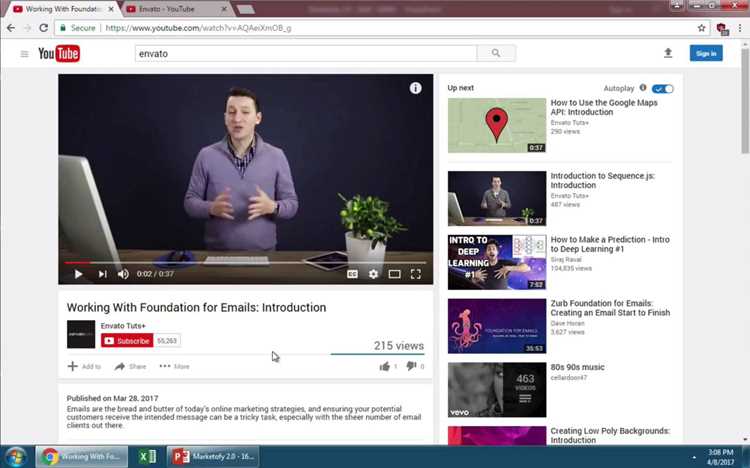This screenshot has height=468, width=750.
Task: Click the Add to plus icon
Action: [x=72, y=367]
